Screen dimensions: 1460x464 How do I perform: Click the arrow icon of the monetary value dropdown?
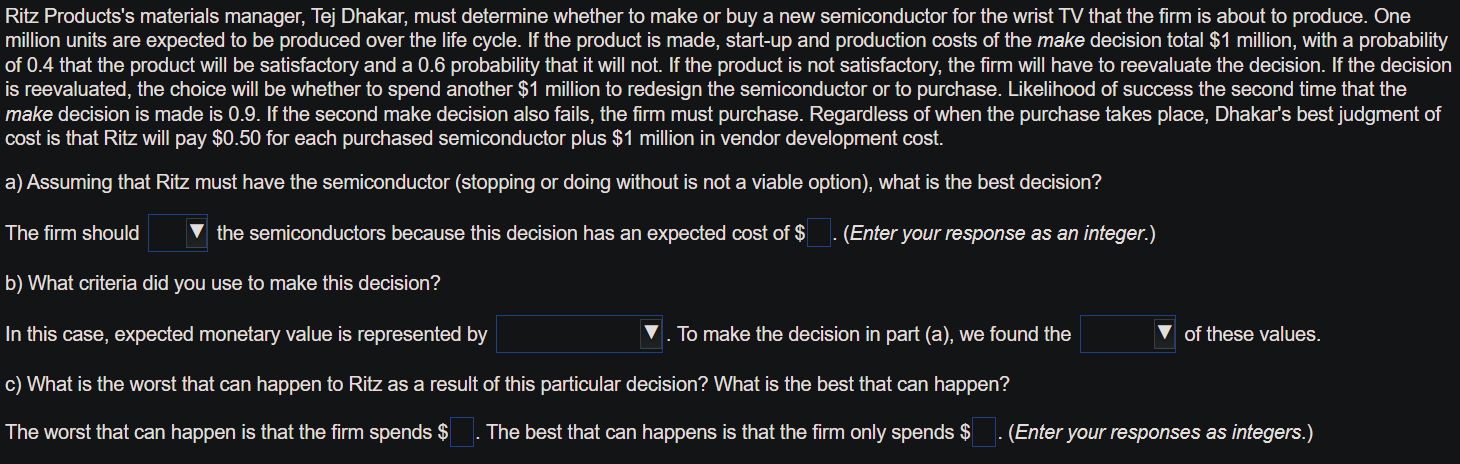(x=652, y=334)
